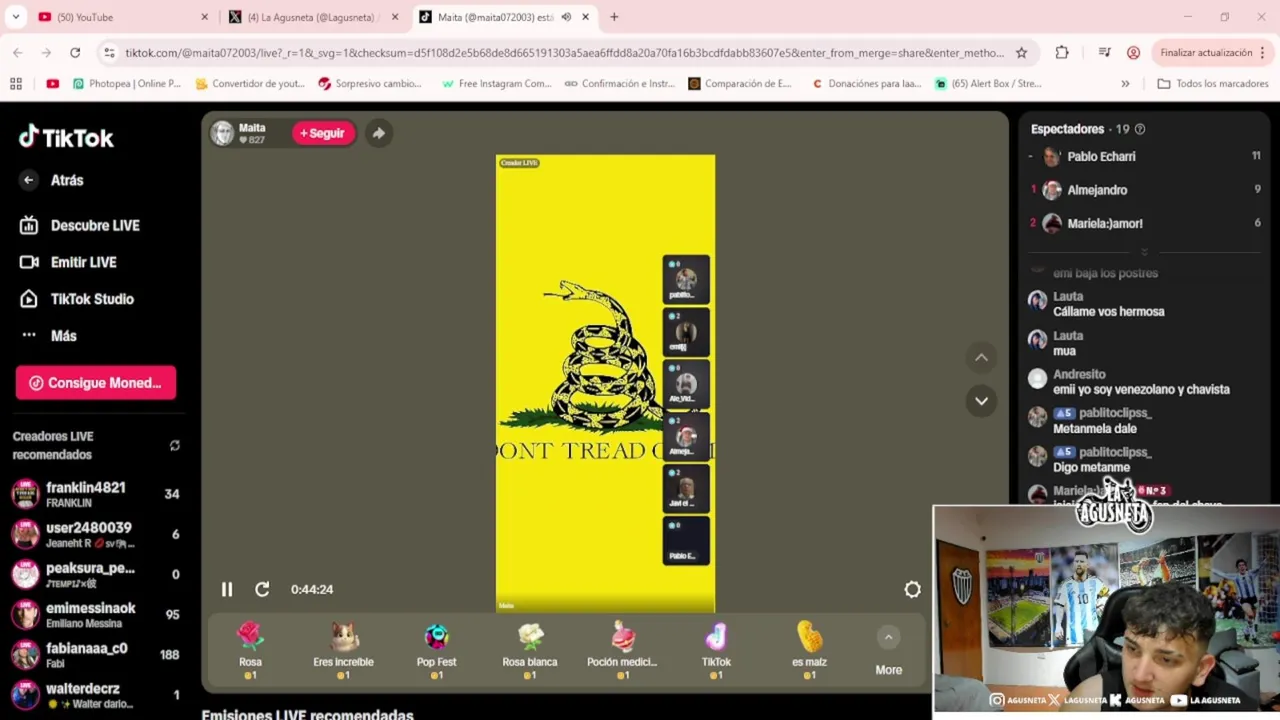Open peaksura_pe live creator
1280x720 pixels.
pyautogui.click(x=95, y=574)
